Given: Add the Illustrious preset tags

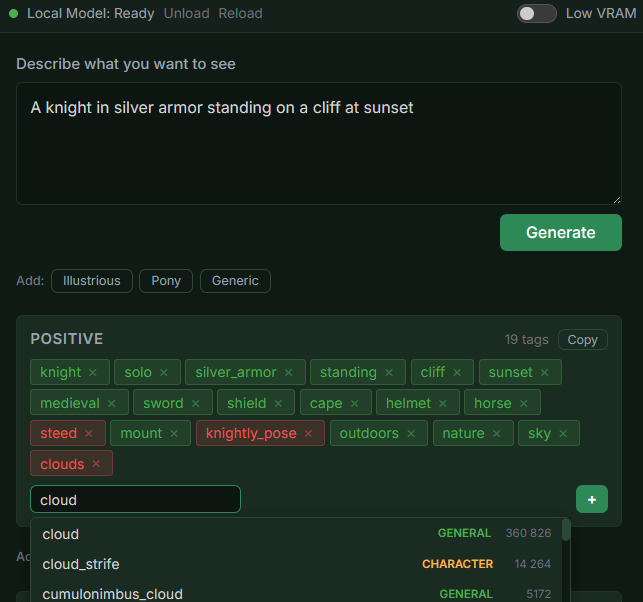Looking at the screenshot, I should point(92,281).
